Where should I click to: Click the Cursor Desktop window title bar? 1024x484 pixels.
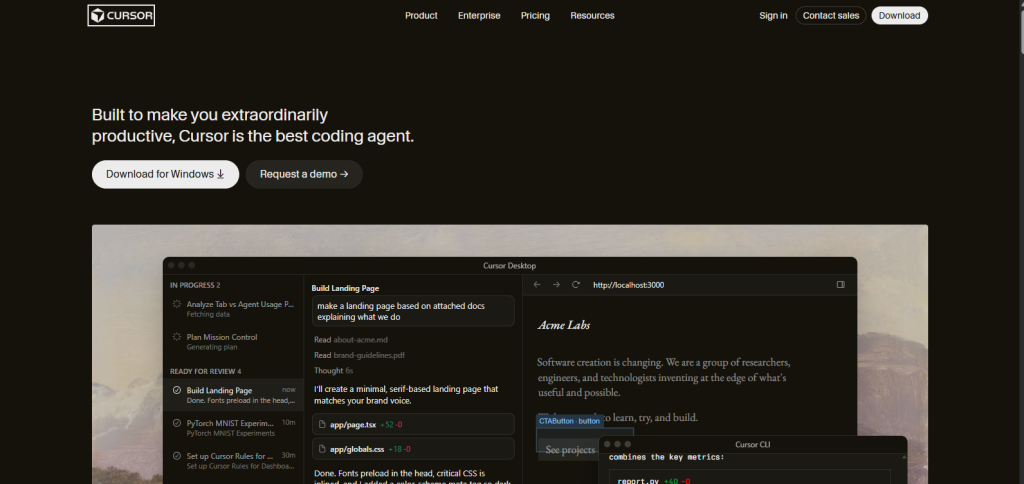(509, 265)
